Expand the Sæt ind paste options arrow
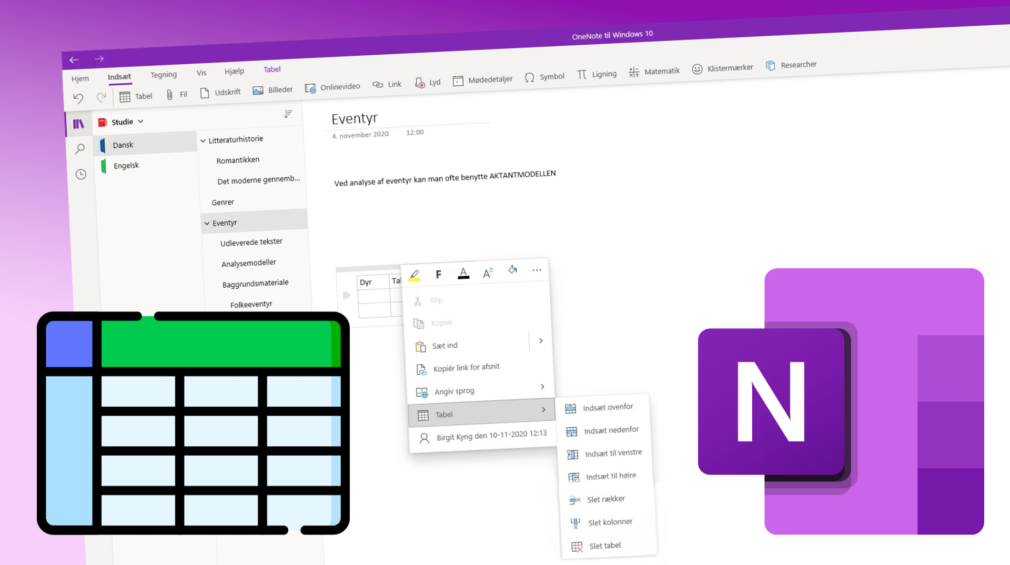 [540, 341]
